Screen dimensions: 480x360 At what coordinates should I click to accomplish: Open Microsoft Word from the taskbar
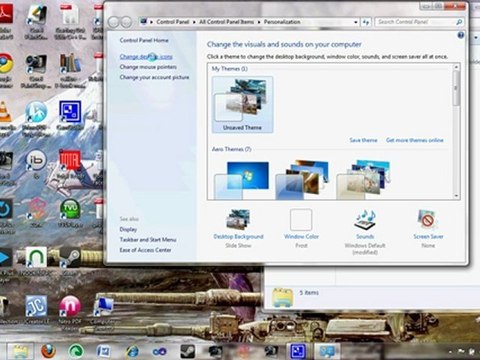tap(104, 351)
